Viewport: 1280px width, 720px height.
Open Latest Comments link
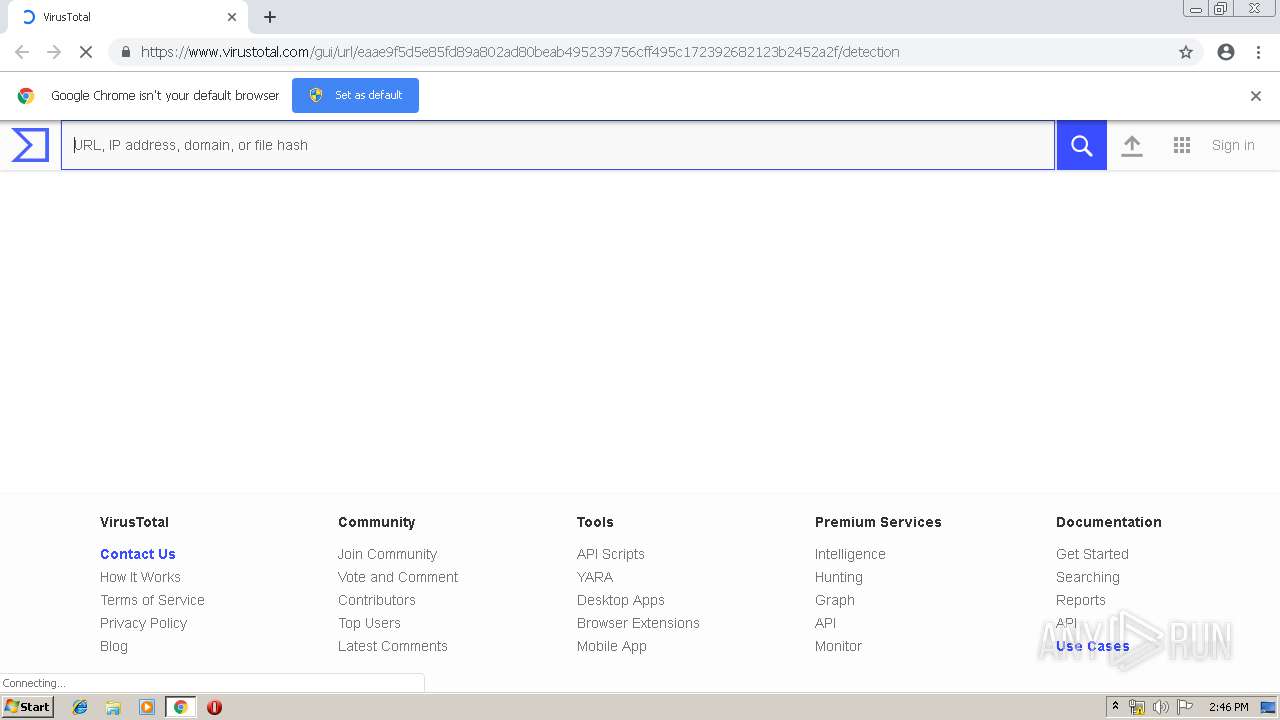point(392,646)
